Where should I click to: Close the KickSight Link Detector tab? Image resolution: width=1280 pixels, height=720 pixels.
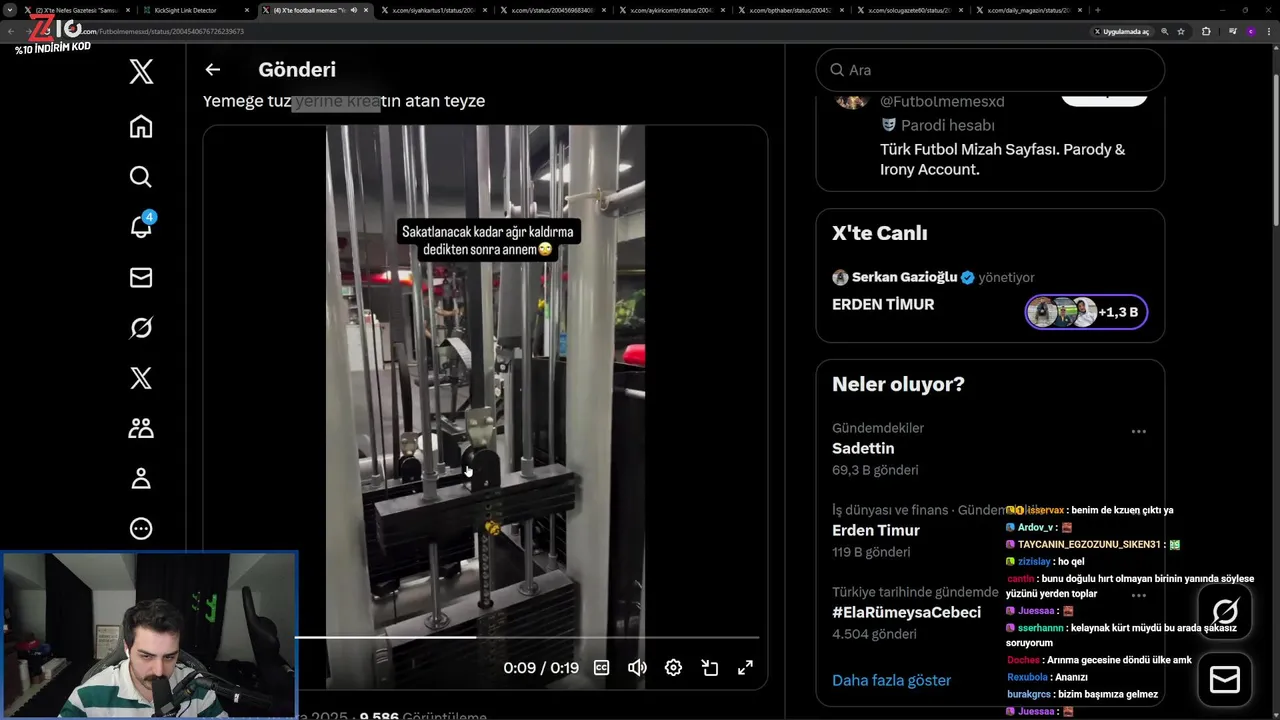[x=247, y=10]
